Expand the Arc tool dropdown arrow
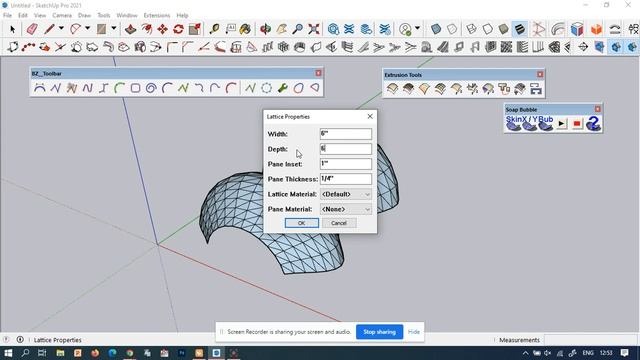 [x=87, y=28]
